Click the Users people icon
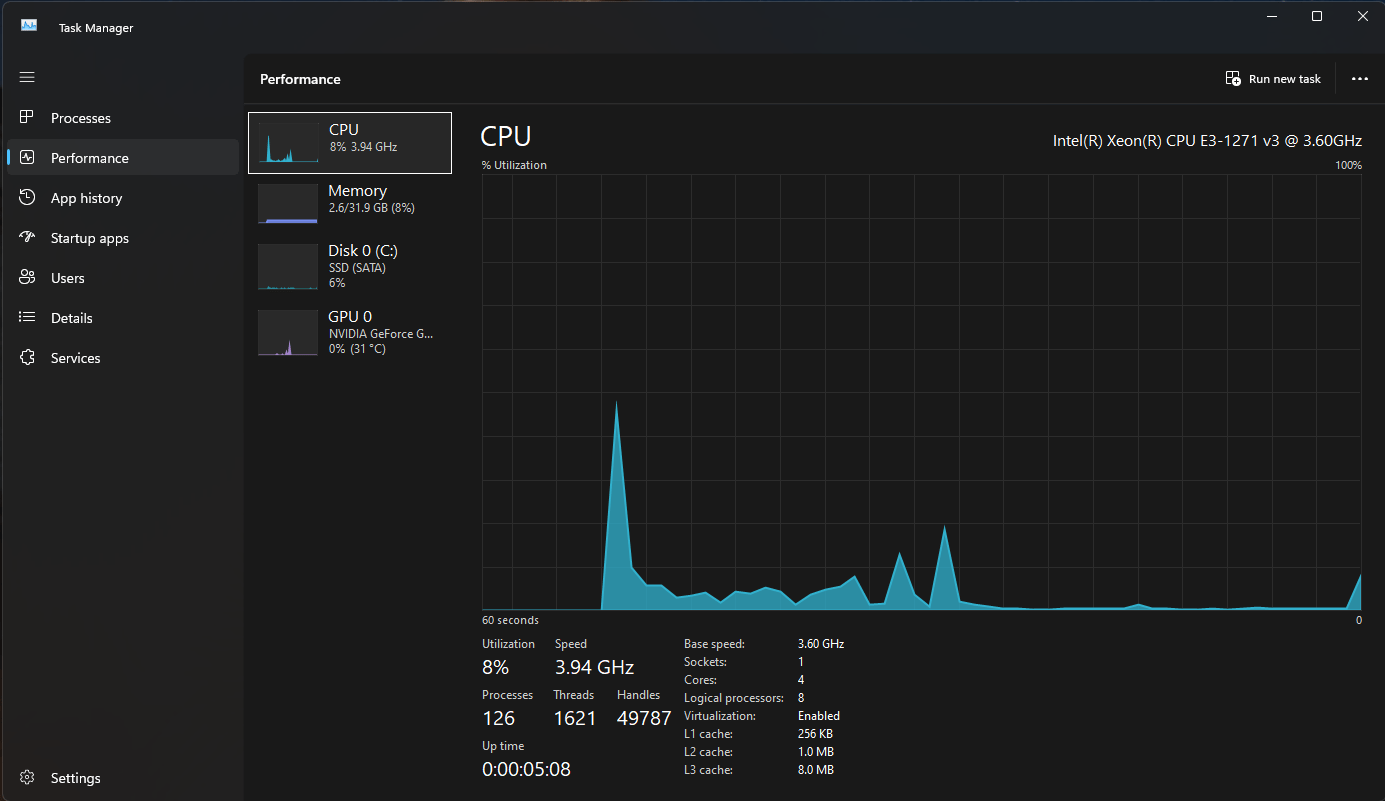Screen dimensions: 1385x801 [x=28, y=278]
